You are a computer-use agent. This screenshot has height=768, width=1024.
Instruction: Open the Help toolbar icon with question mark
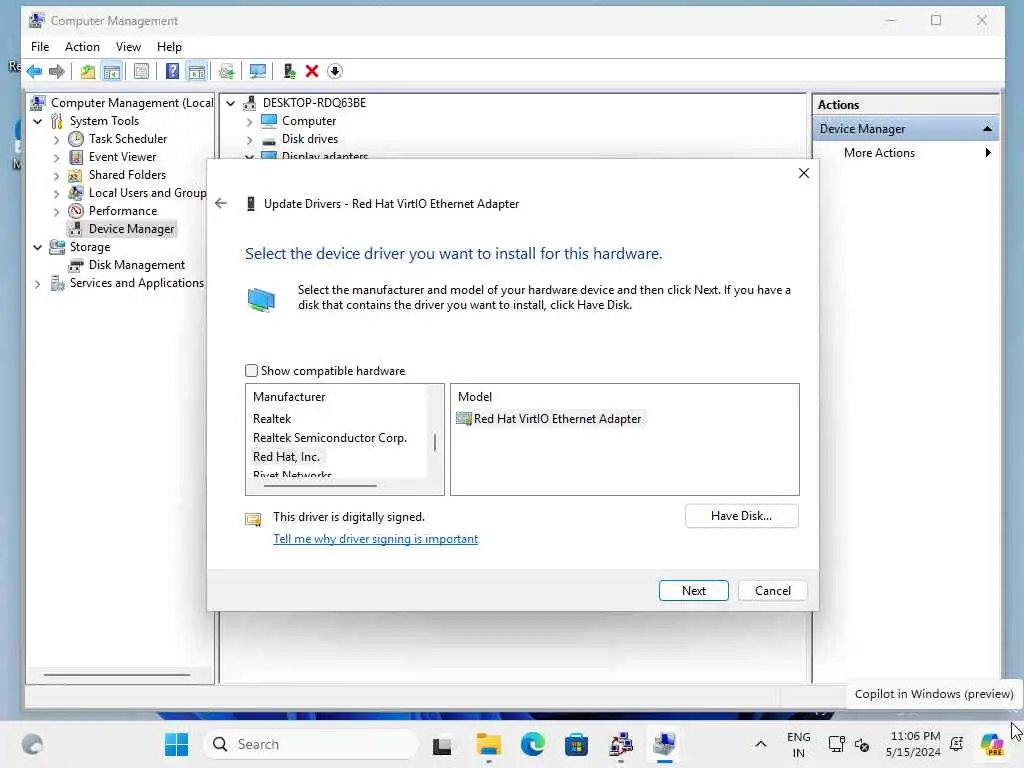tap(172, 71)
